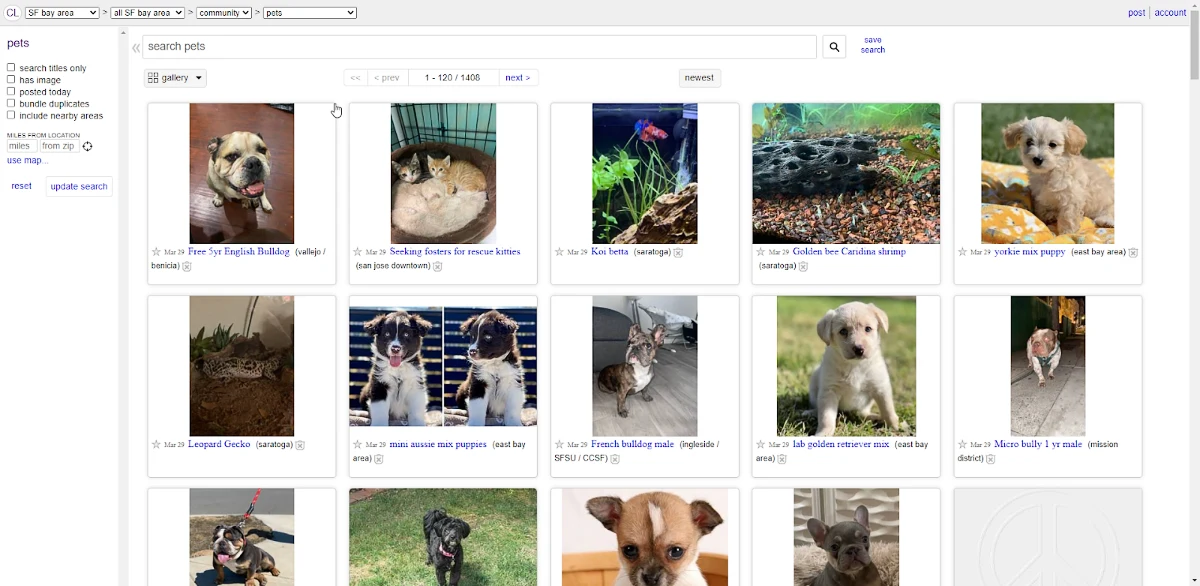Check the has image filter

coord(11,80)
